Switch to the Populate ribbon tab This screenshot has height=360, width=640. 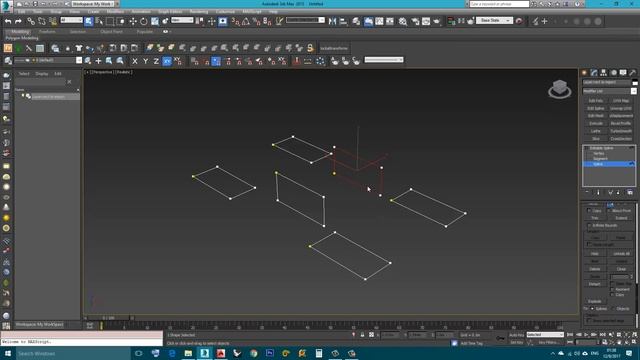pyautogui.click(x=145, y=31)
